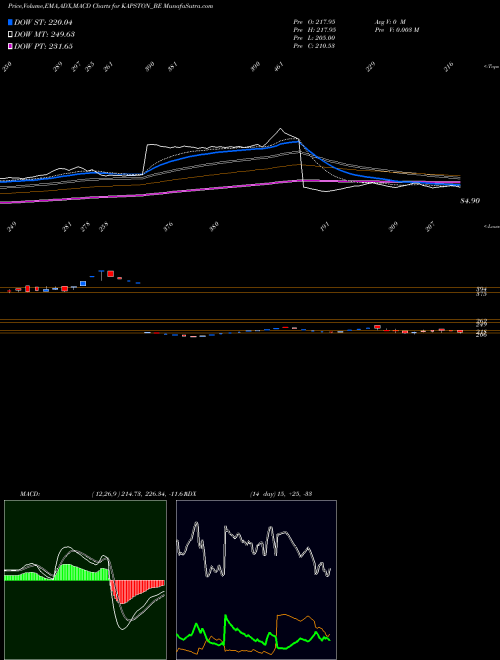Click the 'MACD:' indicator label
Image resolution: width=500 pixels, height=660 pixels.
[x=30, y=494]
